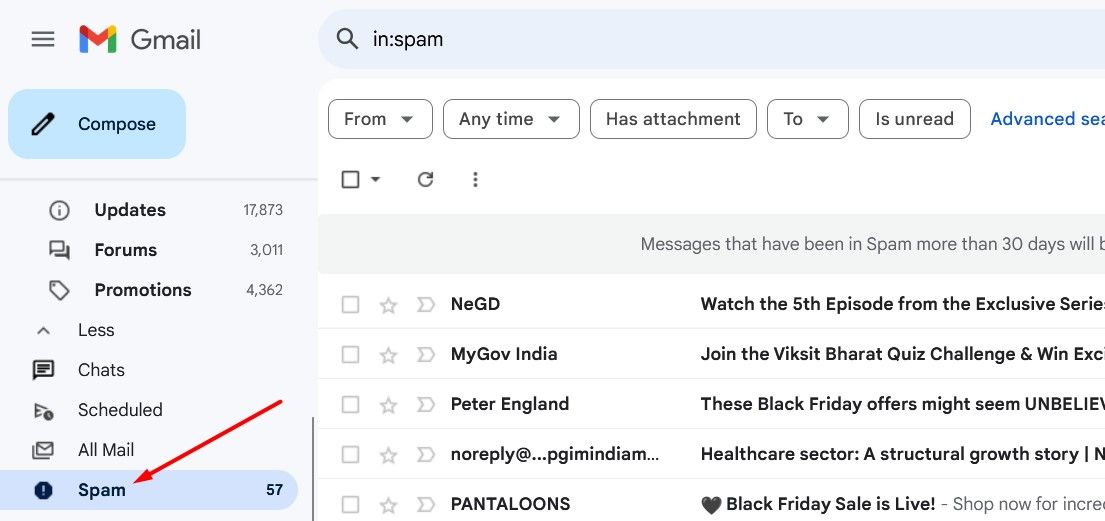
Task: Go to the All Mail folder
Action: tap(105, 450)
